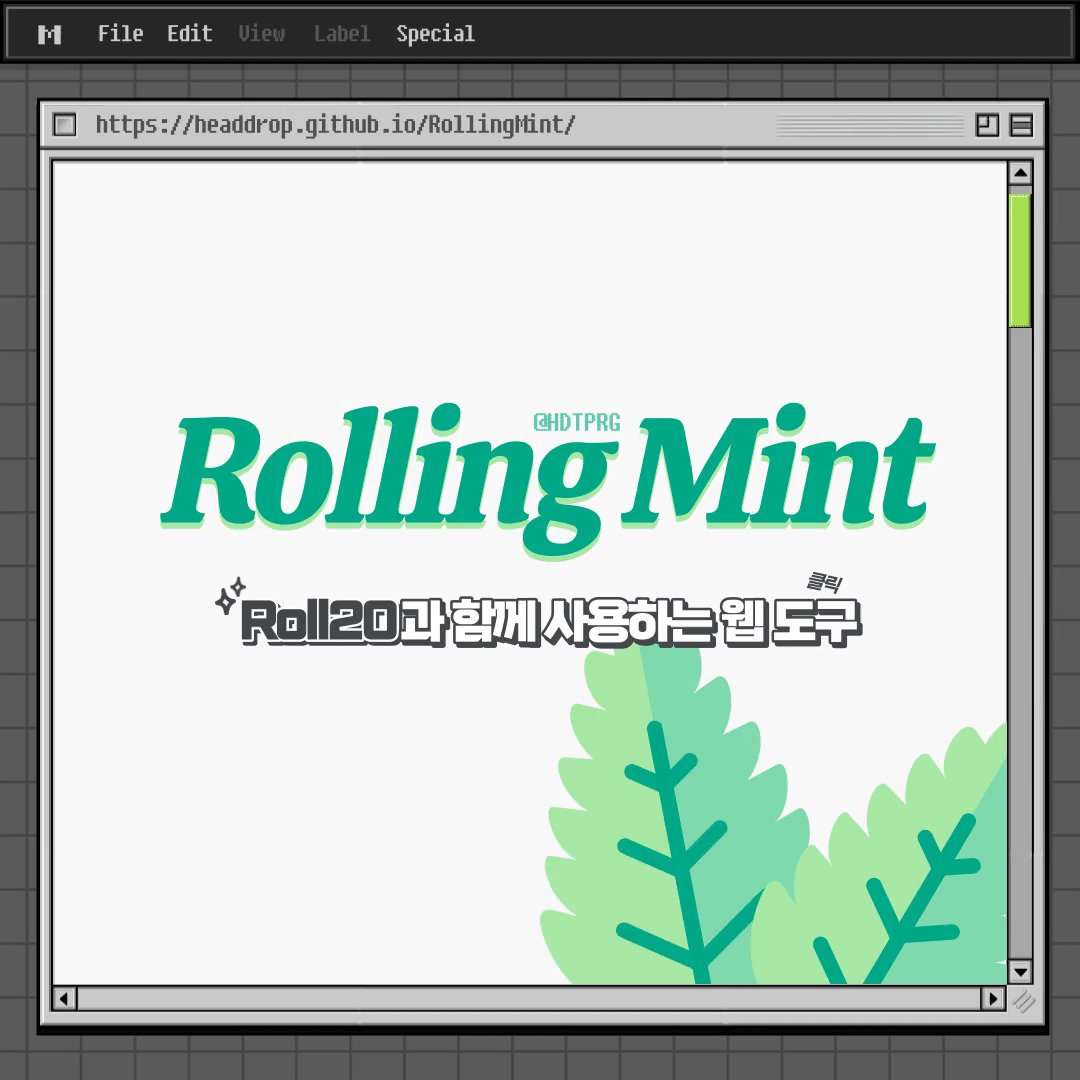This screenshot has width=1080, height=1080.
Task: Click the M logo in the menu bar
Action: pyautogui.click(x=50, y=33)
